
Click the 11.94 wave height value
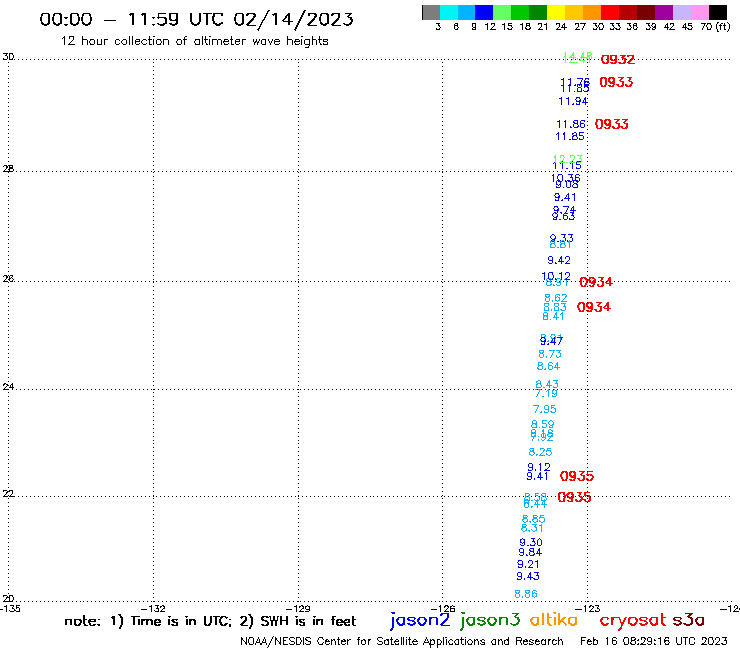point(573,101)
